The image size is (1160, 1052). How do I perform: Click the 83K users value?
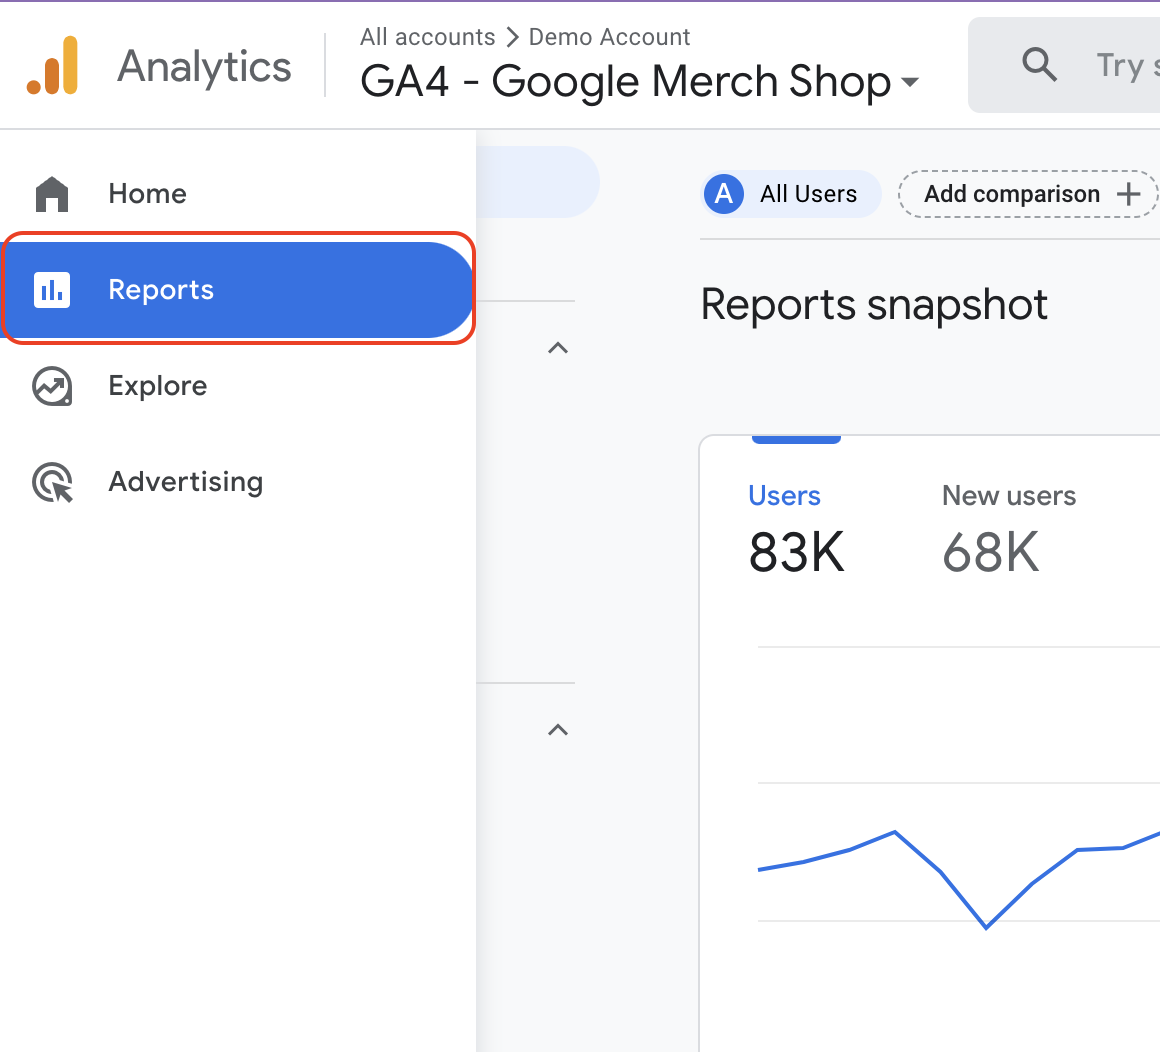point(796,552)
